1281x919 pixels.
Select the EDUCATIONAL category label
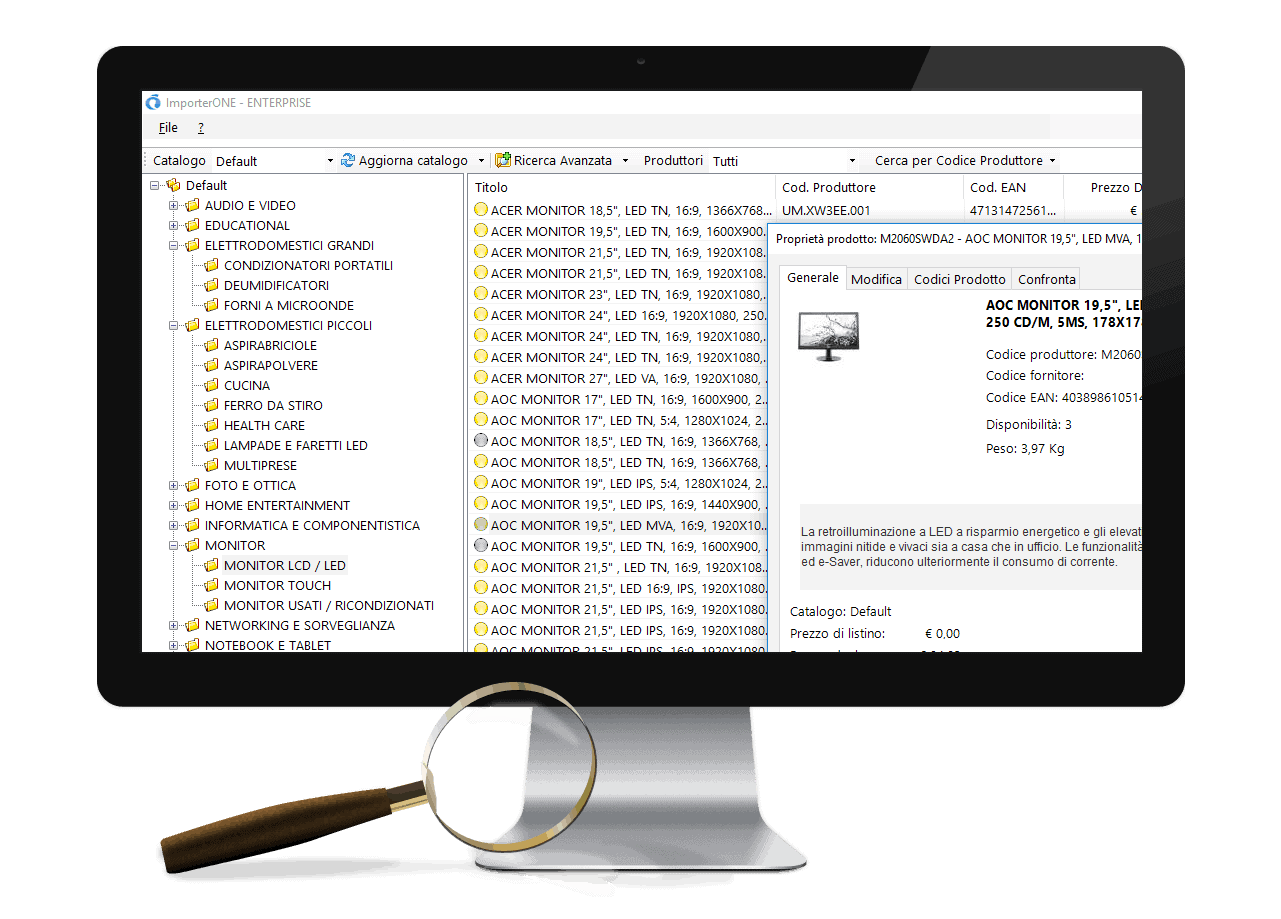[247, 225]
